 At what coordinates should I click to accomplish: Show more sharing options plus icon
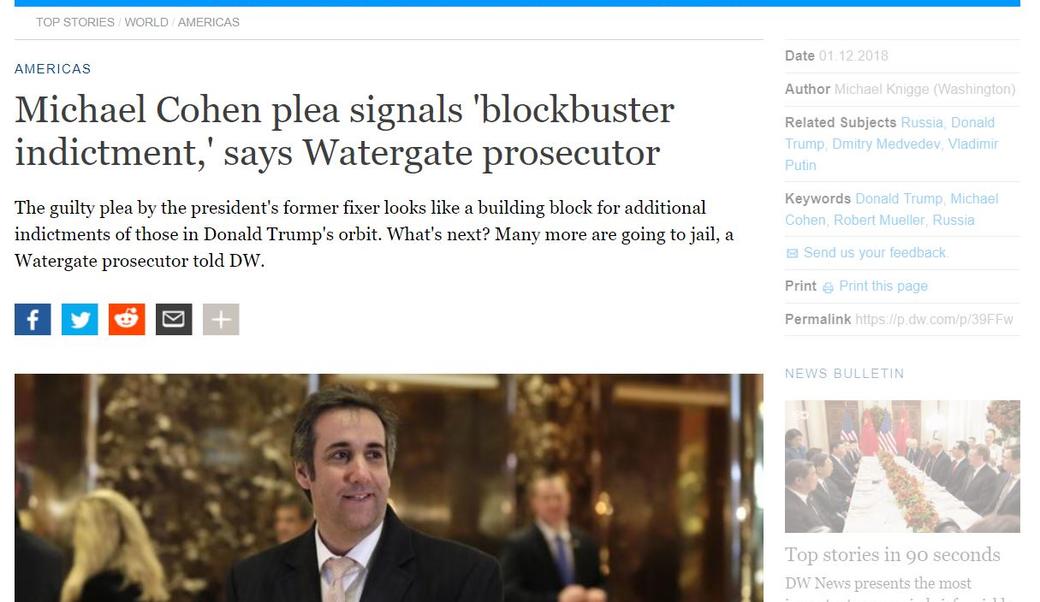[x=221, y=320]
